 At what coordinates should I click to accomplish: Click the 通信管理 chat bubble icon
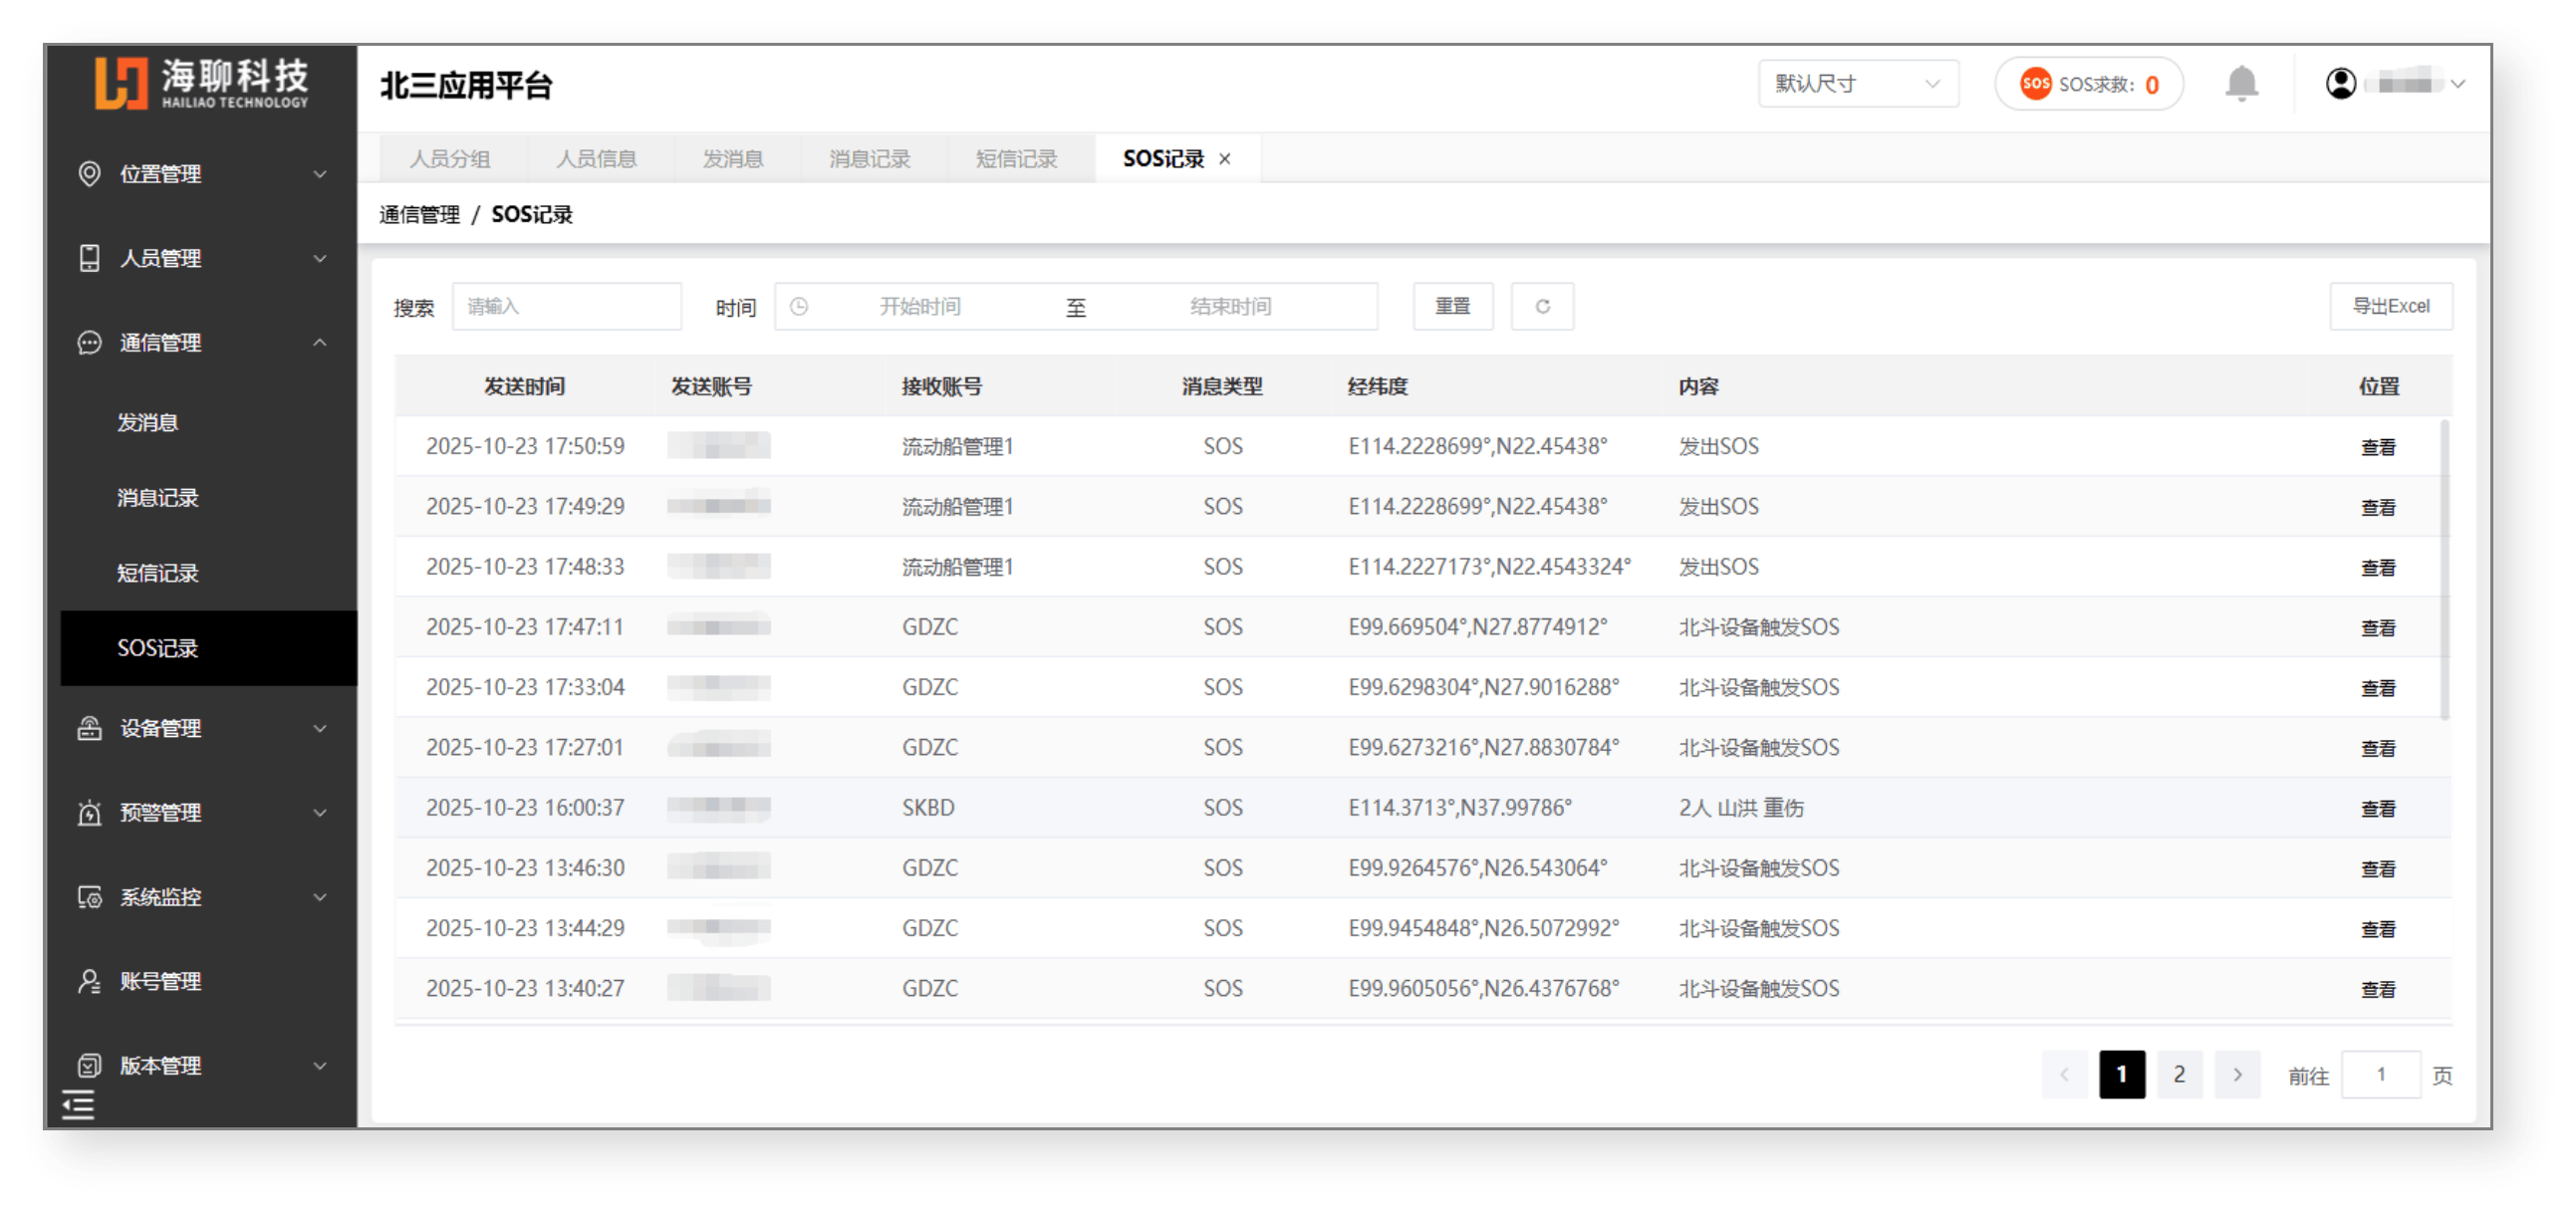[89, 343]
